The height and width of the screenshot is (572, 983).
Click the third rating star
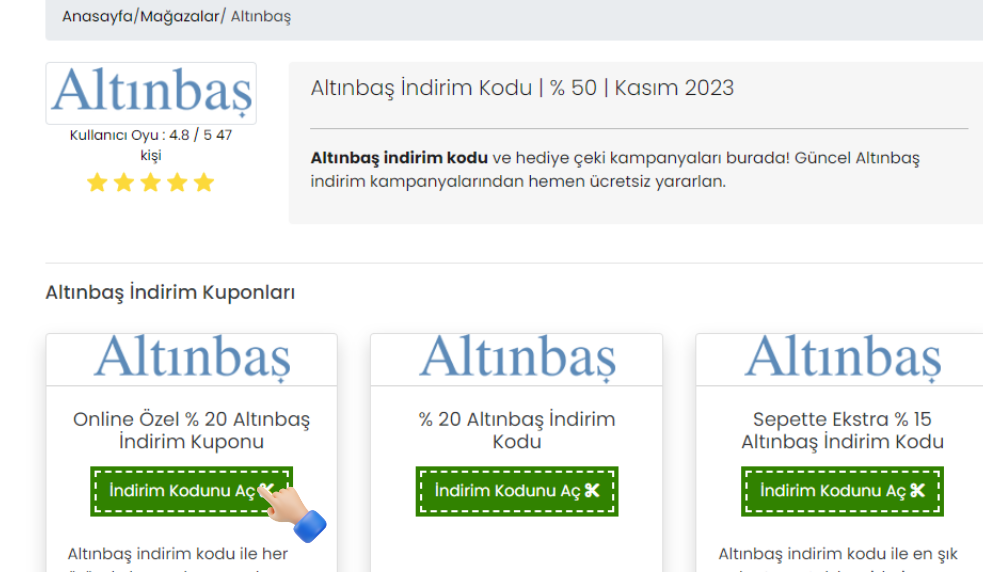click(150, 183)
